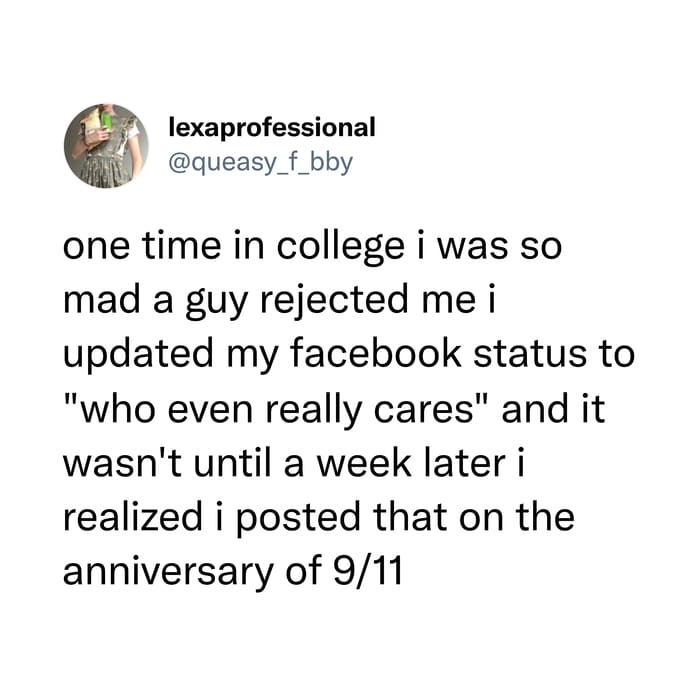Select the word "college" in the tweet
The width and height of the screenshot is (700, 700).
point(341,248)
